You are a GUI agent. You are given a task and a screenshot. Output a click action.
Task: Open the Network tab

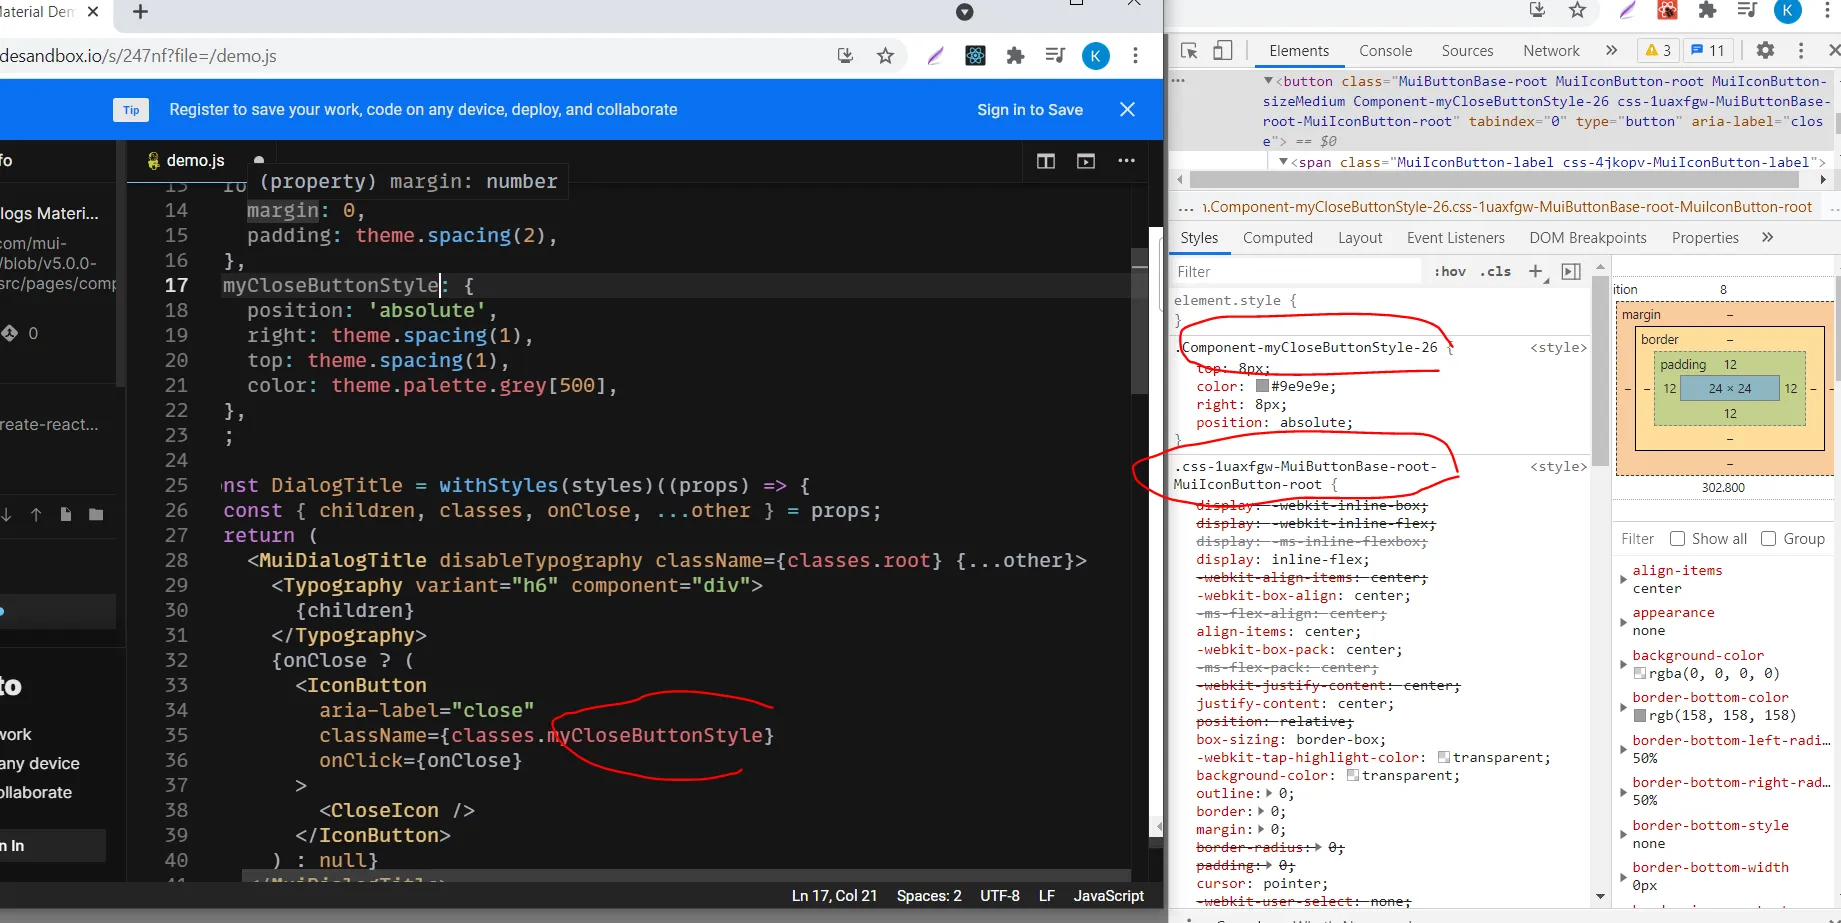coord(1551,51)
